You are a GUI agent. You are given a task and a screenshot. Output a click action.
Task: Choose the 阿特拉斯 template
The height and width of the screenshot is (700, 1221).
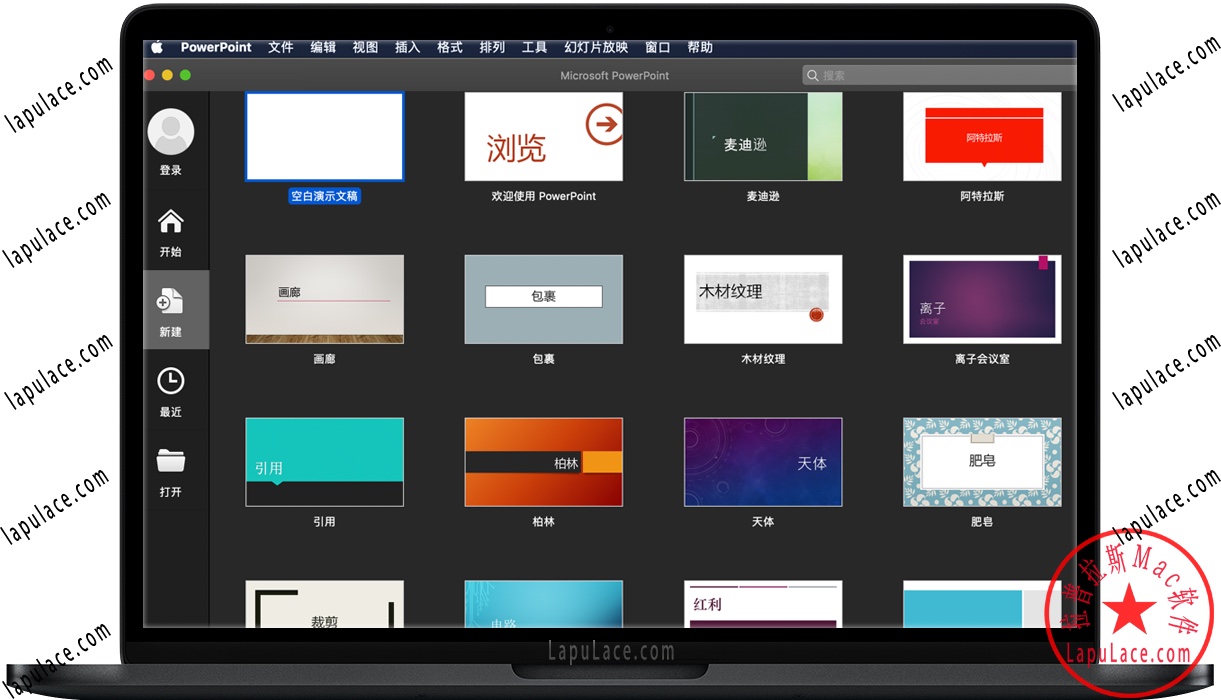click(981, 137)
